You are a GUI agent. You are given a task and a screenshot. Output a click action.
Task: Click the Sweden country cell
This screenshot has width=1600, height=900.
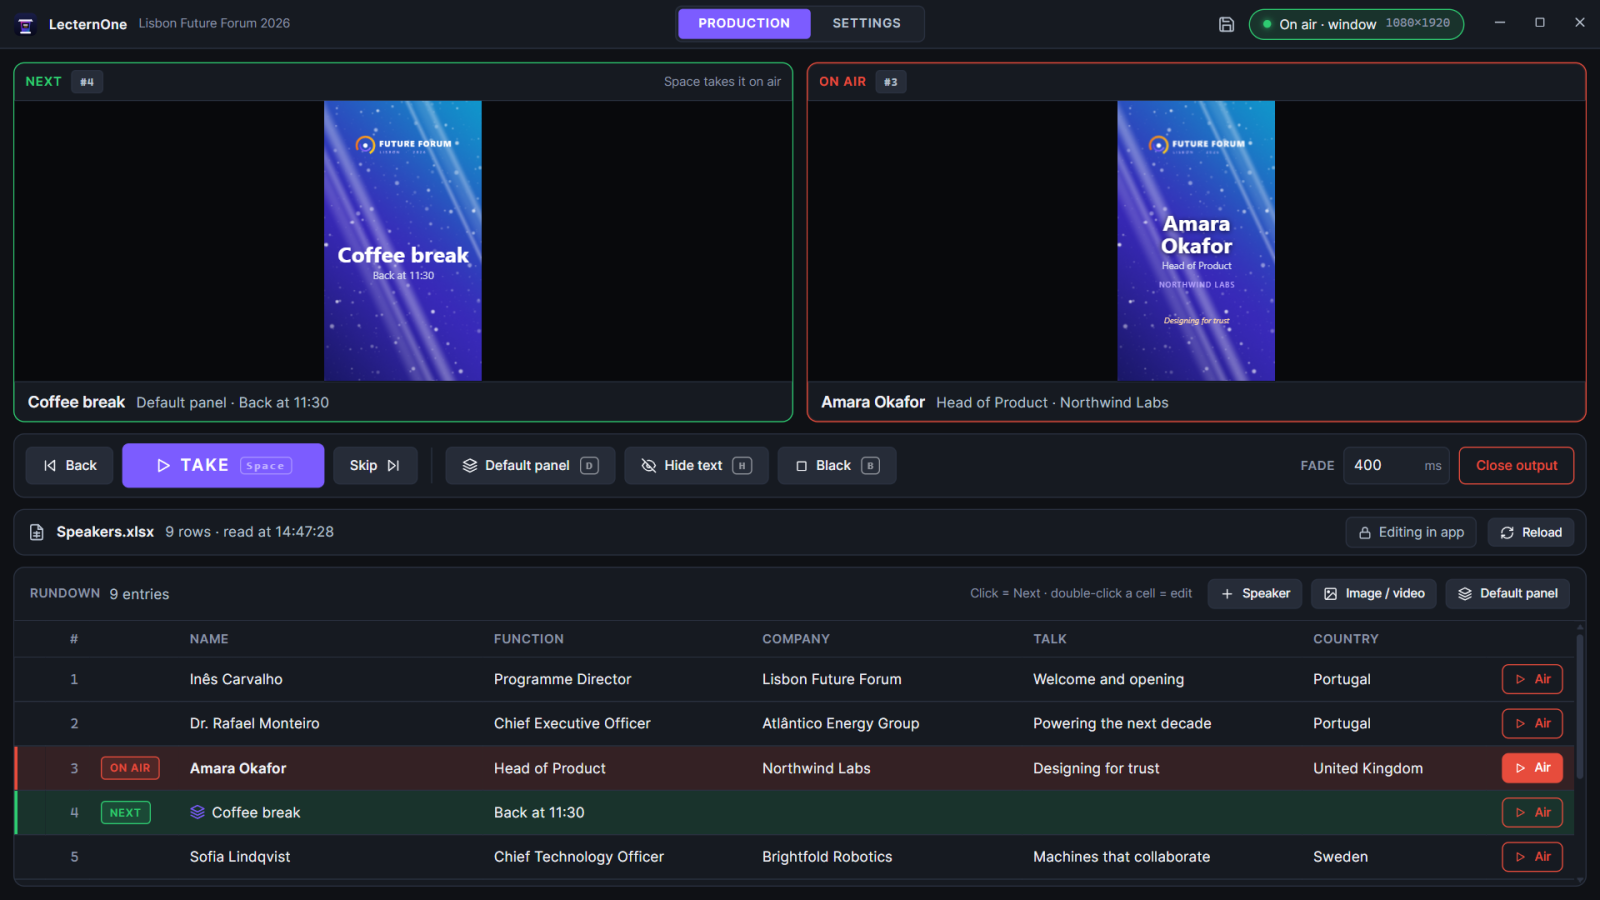pos(1340,857)
